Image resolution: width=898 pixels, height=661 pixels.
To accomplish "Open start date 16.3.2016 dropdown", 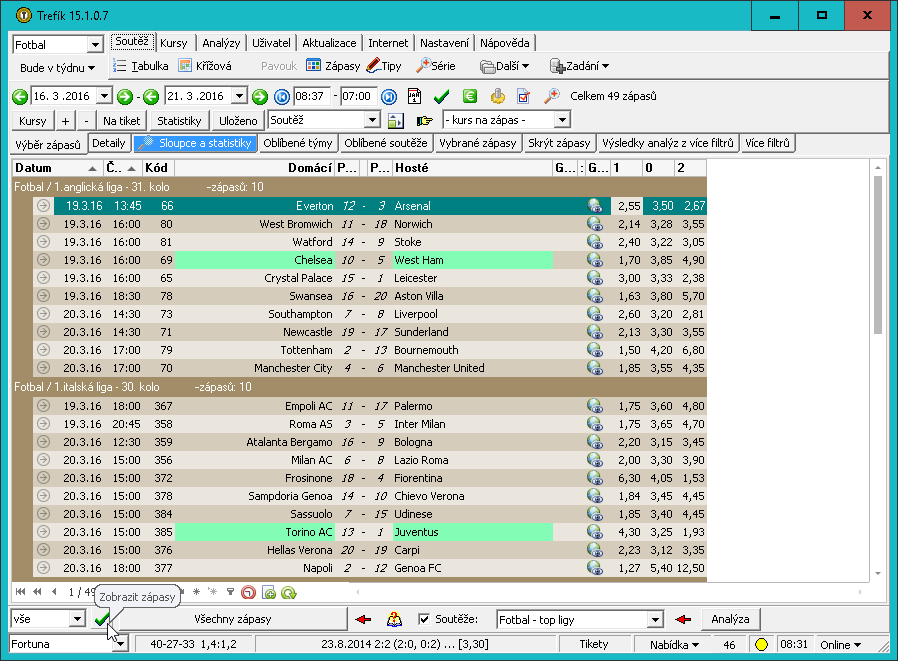I will 104,96.
